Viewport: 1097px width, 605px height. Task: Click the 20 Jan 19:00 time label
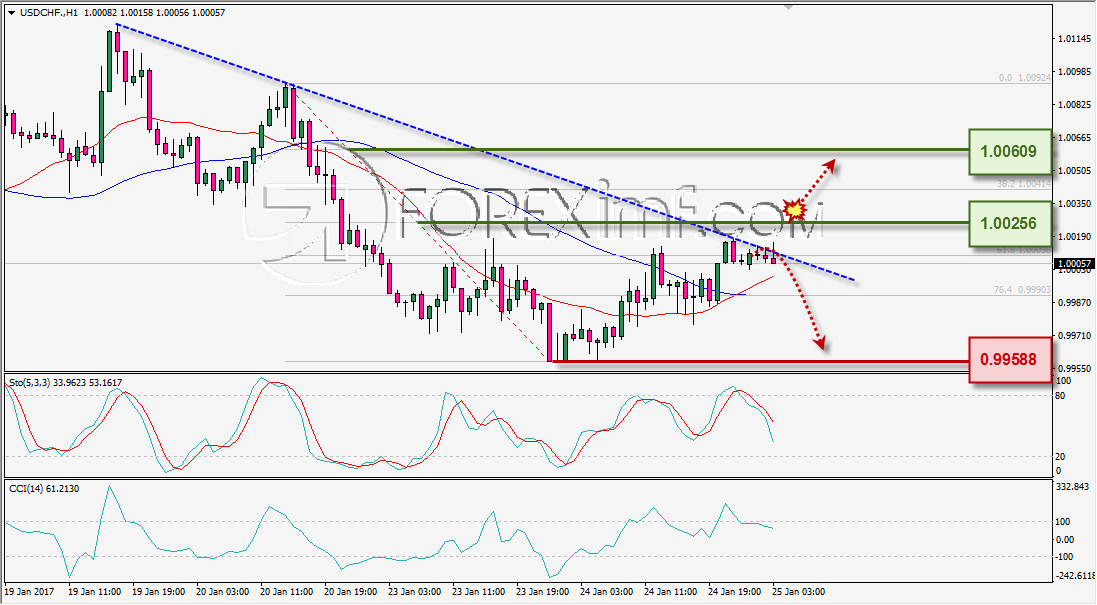351,592
